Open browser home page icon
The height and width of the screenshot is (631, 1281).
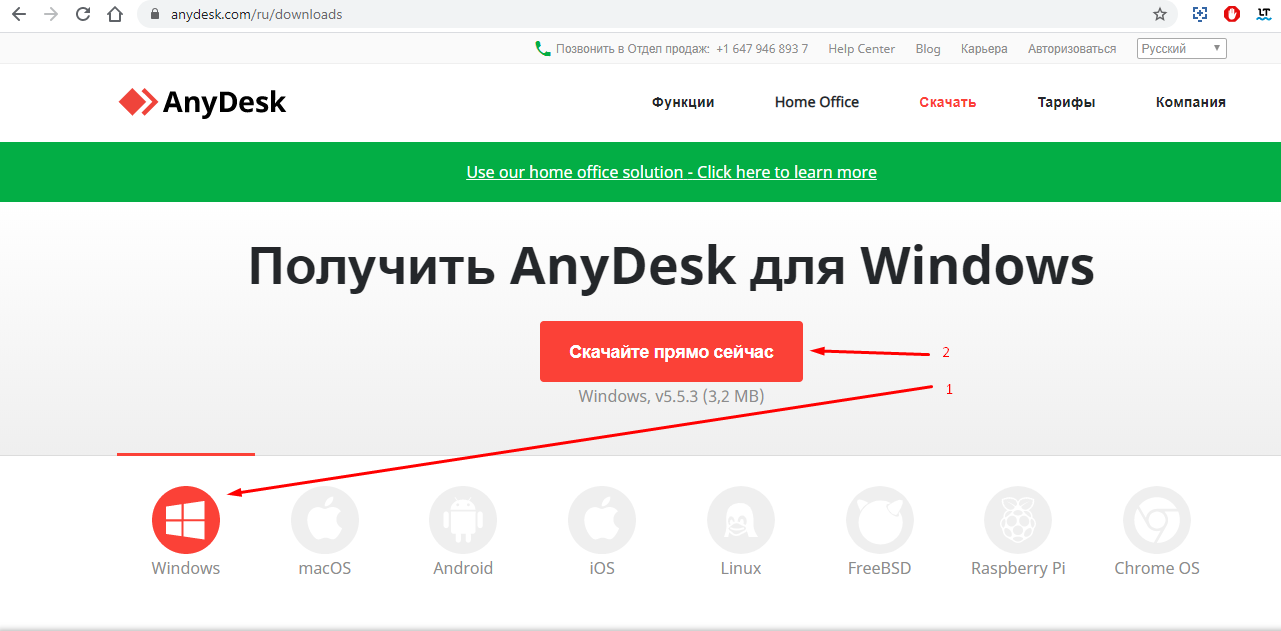(116, 15)
